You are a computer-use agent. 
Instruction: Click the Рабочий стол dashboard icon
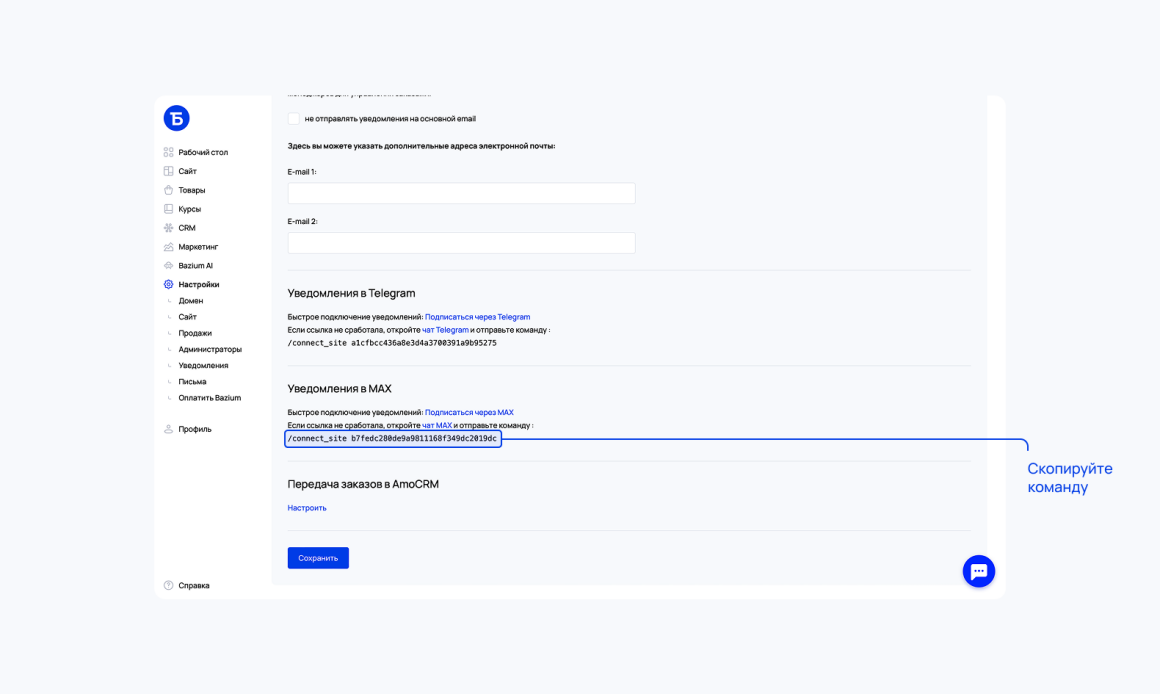coord(169,152)
